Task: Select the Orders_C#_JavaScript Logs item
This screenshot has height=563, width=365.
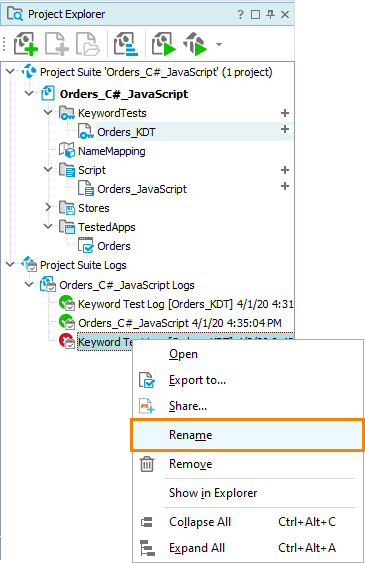Action: tap(127, 285)
